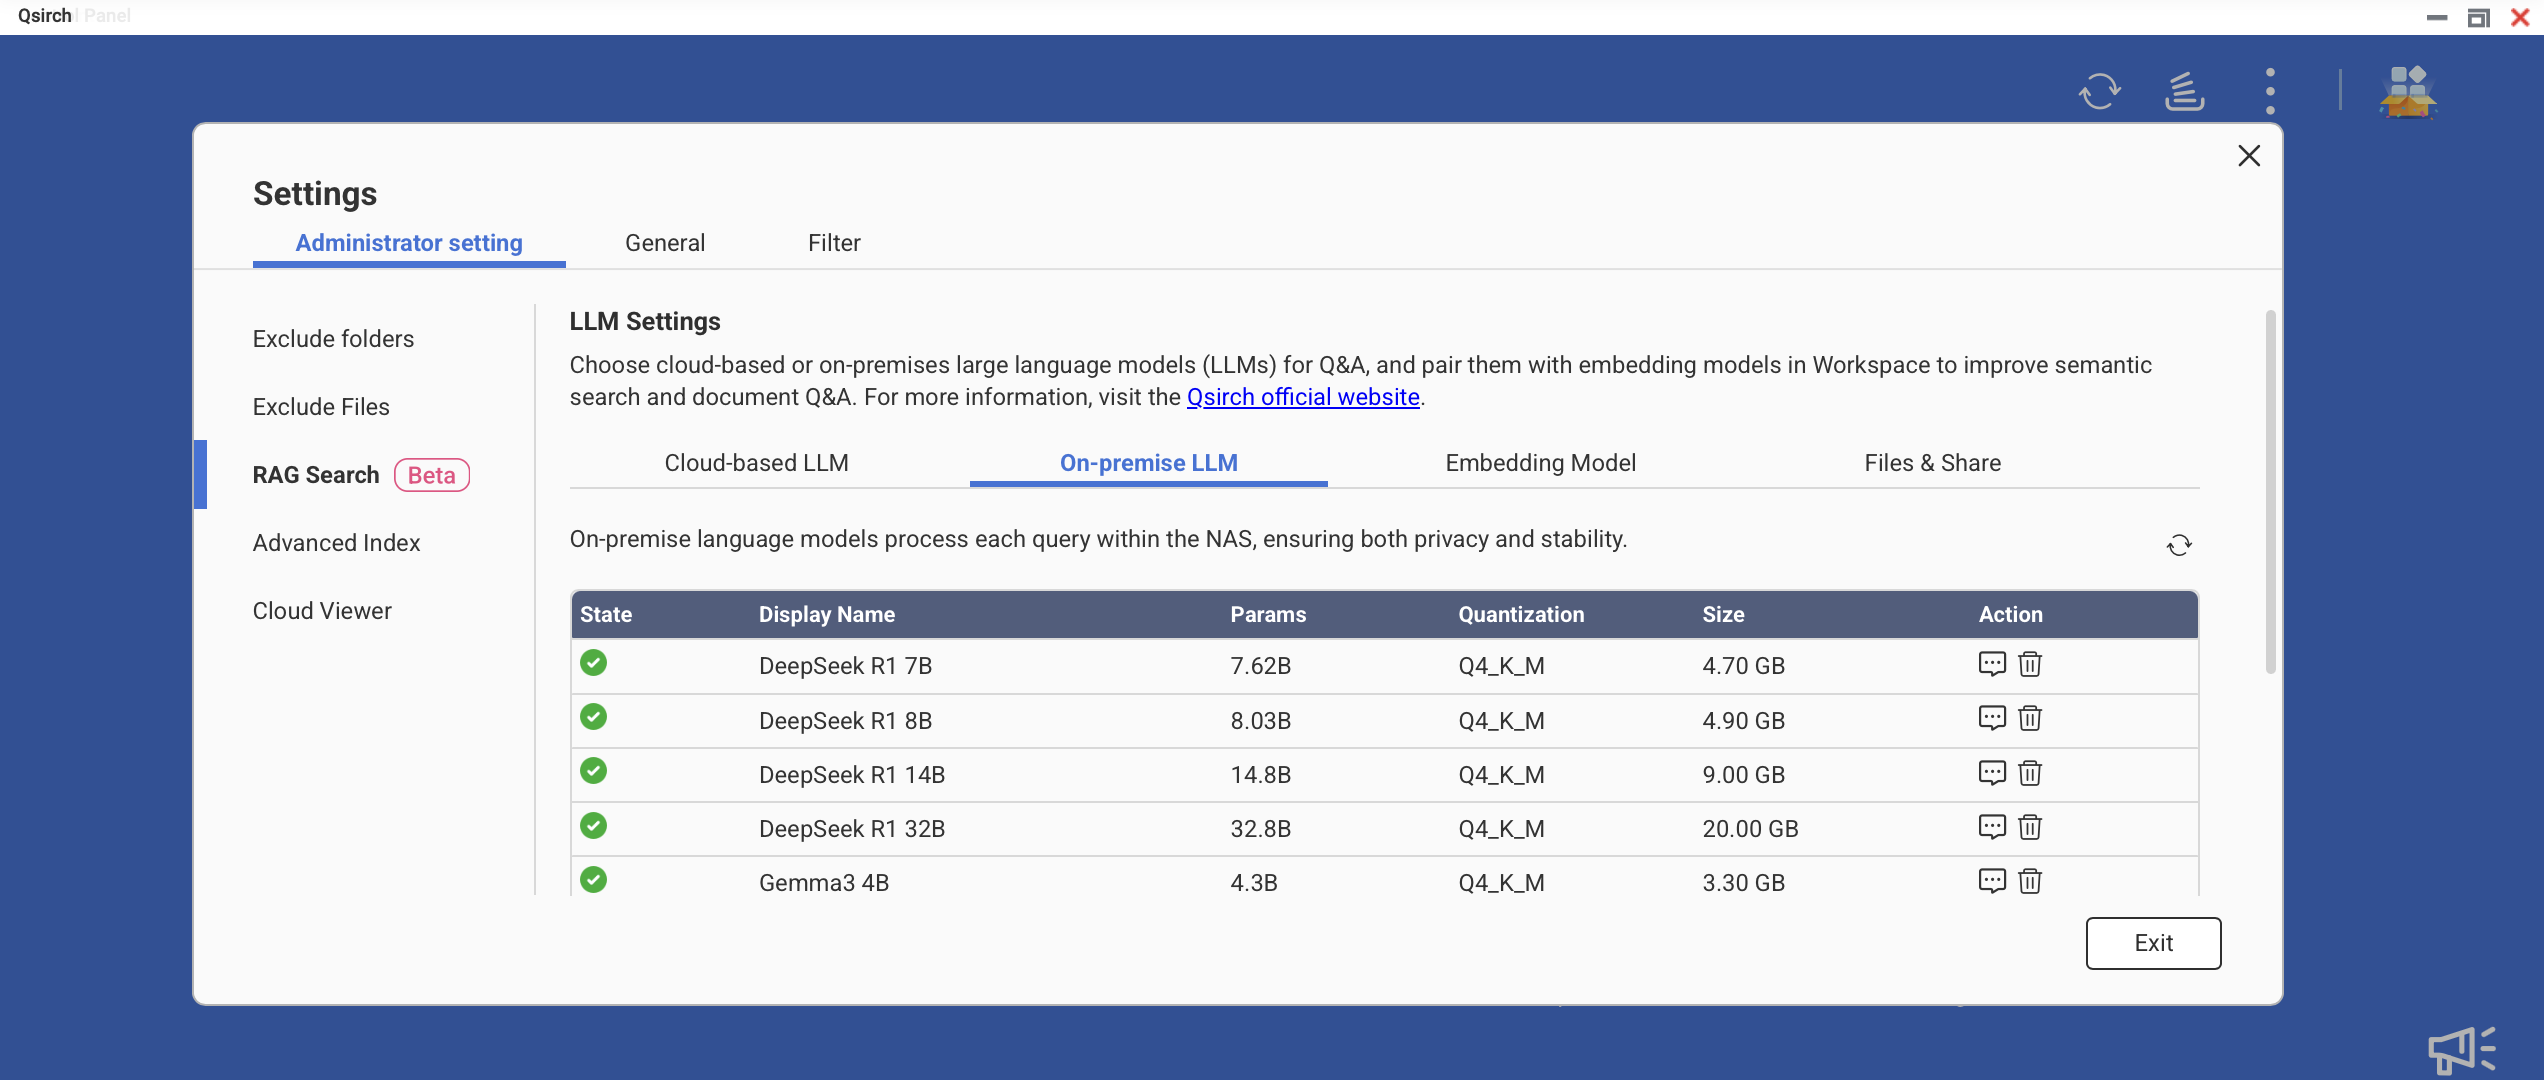Switch to the General settings tab
Viewport: 2544px width, 1080px height.
point(665,243)
